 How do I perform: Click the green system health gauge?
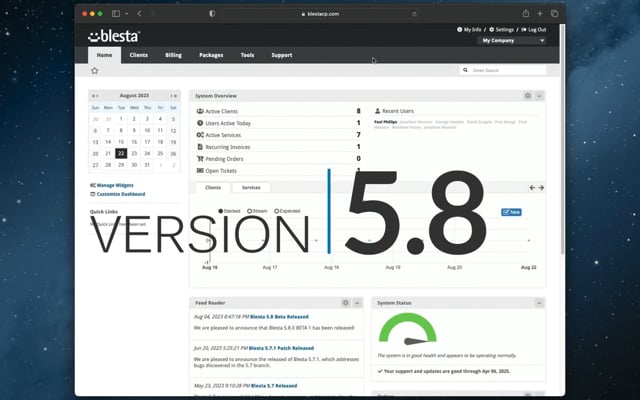point(408,328)
